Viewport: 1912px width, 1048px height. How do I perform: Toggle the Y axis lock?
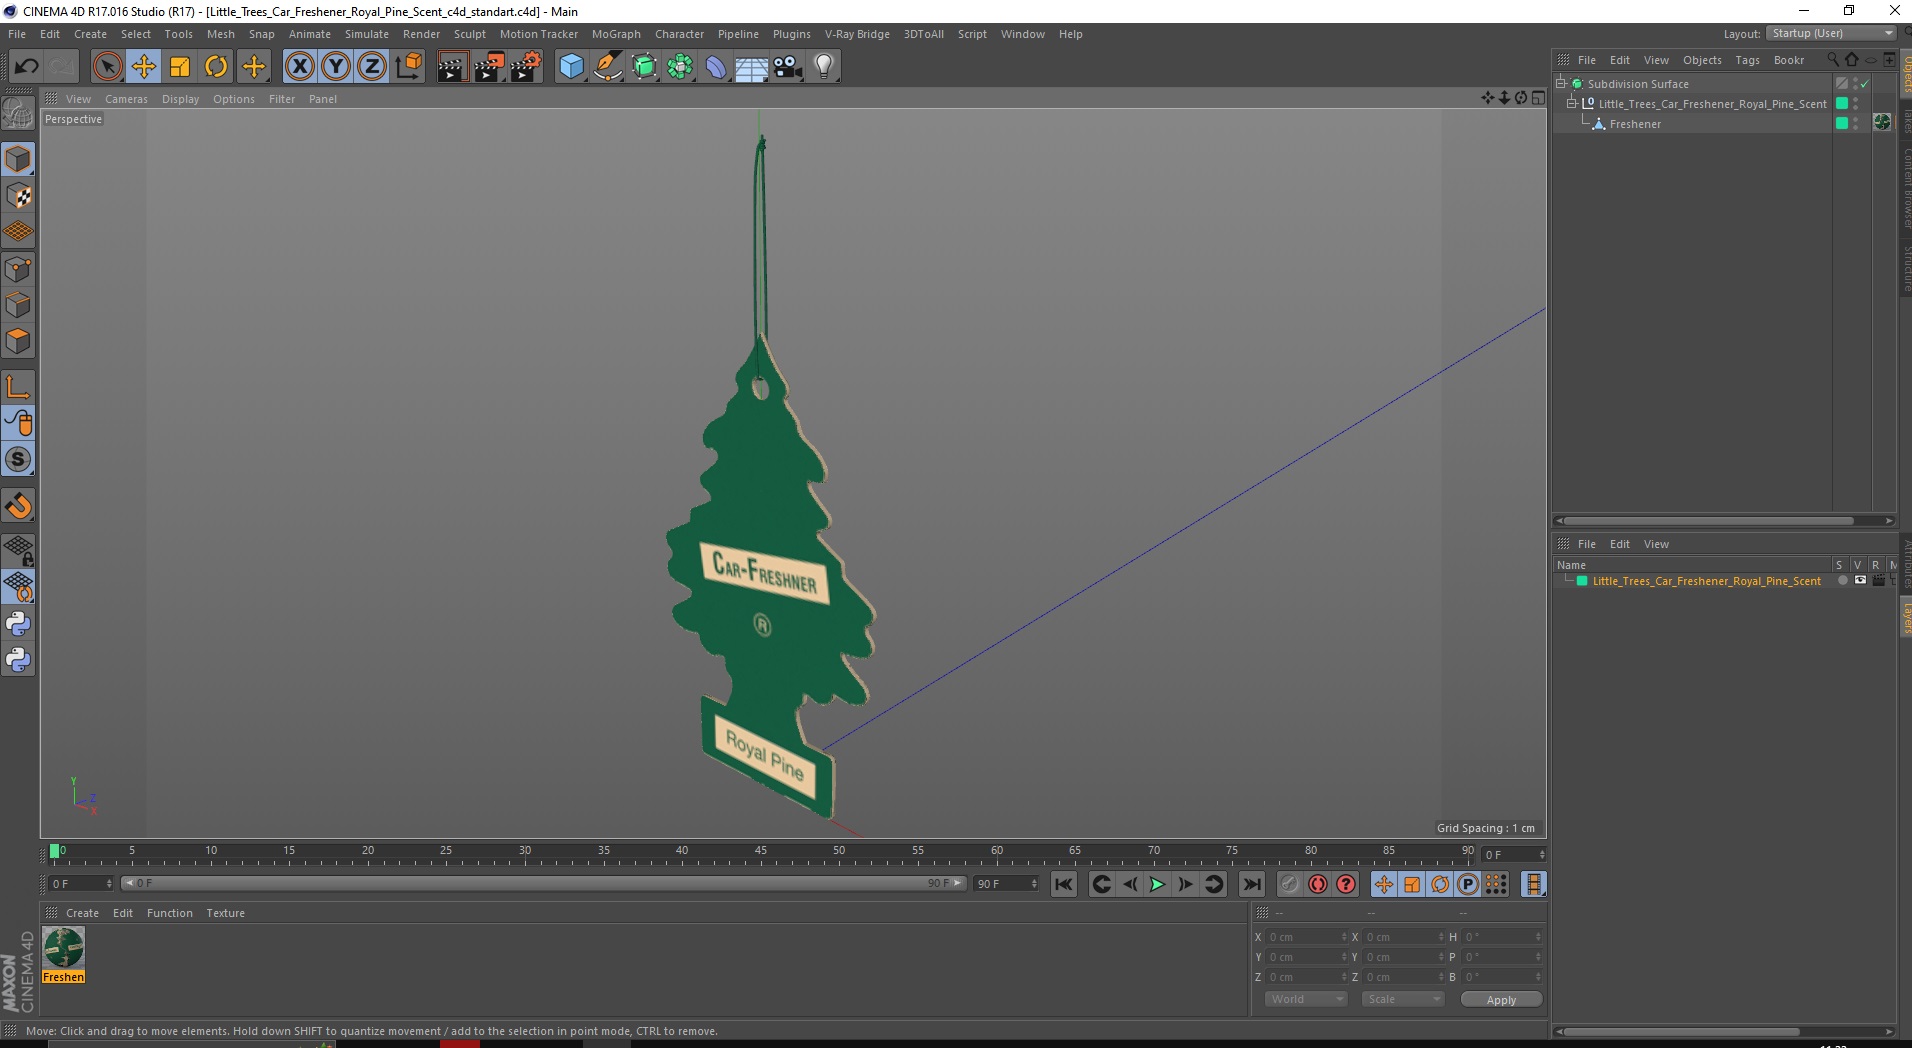[336, 67]
